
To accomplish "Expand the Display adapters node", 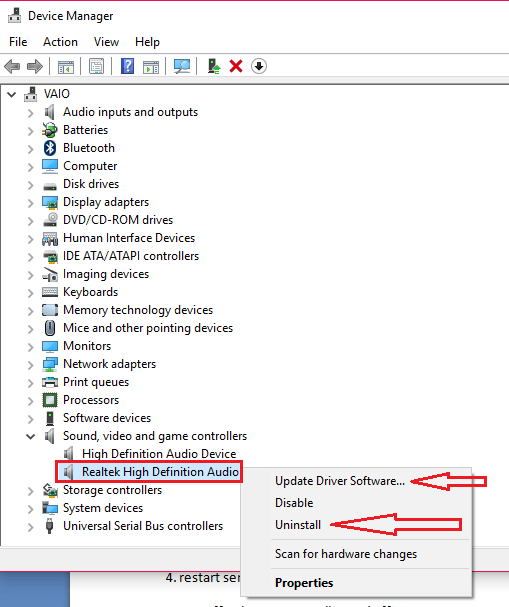I will click(x=31, y=202).
